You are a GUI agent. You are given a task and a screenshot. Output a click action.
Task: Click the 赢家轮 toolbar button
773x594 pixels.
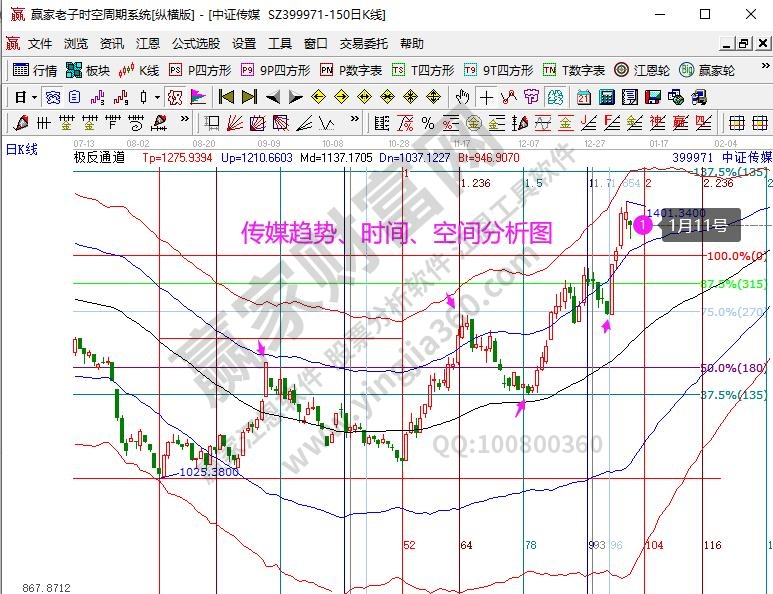tap(706, 70)
